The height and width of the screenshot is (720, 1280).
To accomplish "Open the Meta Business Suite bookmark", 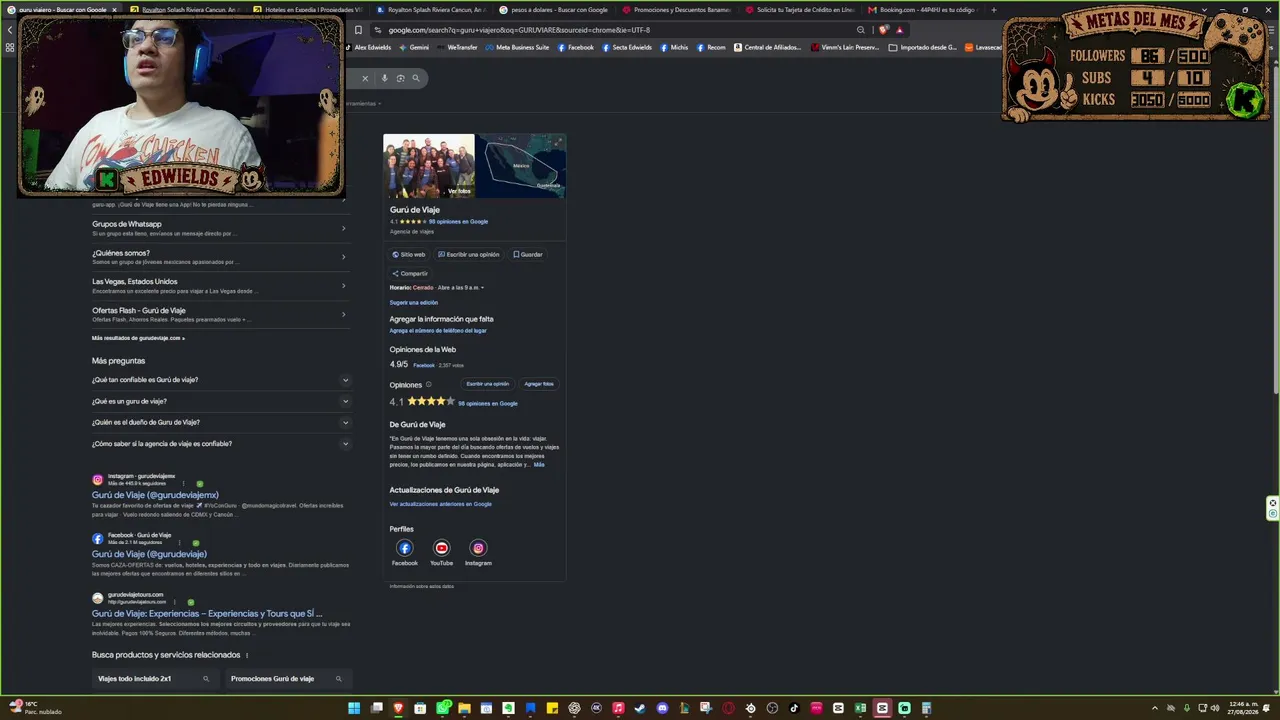I will (517, 47).
